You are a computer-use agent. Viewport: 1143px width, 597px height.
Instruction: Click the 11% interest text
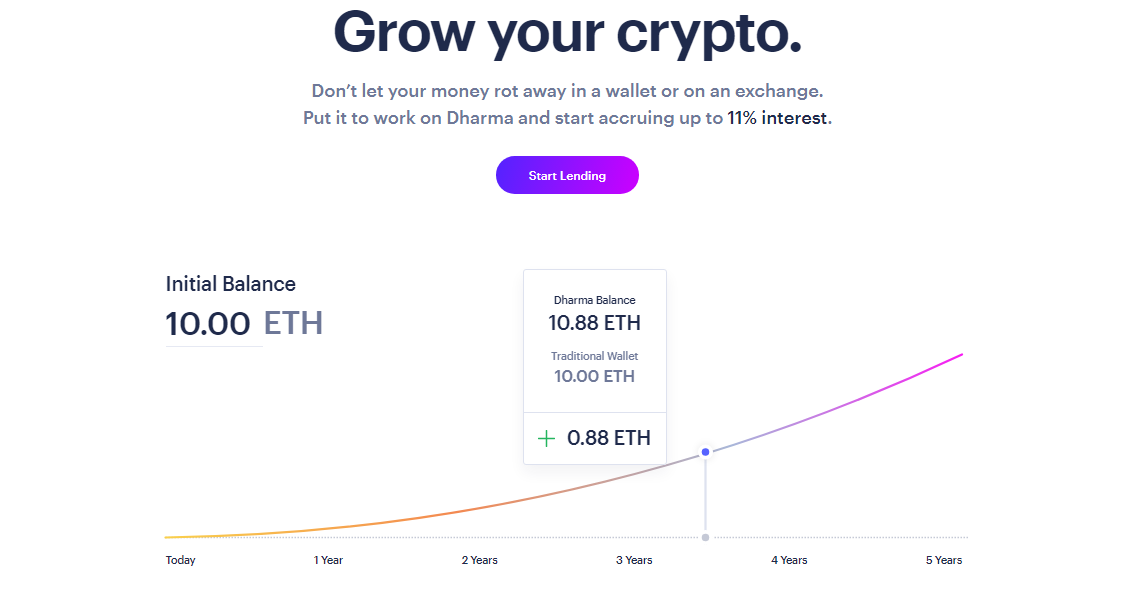[778, 118]
